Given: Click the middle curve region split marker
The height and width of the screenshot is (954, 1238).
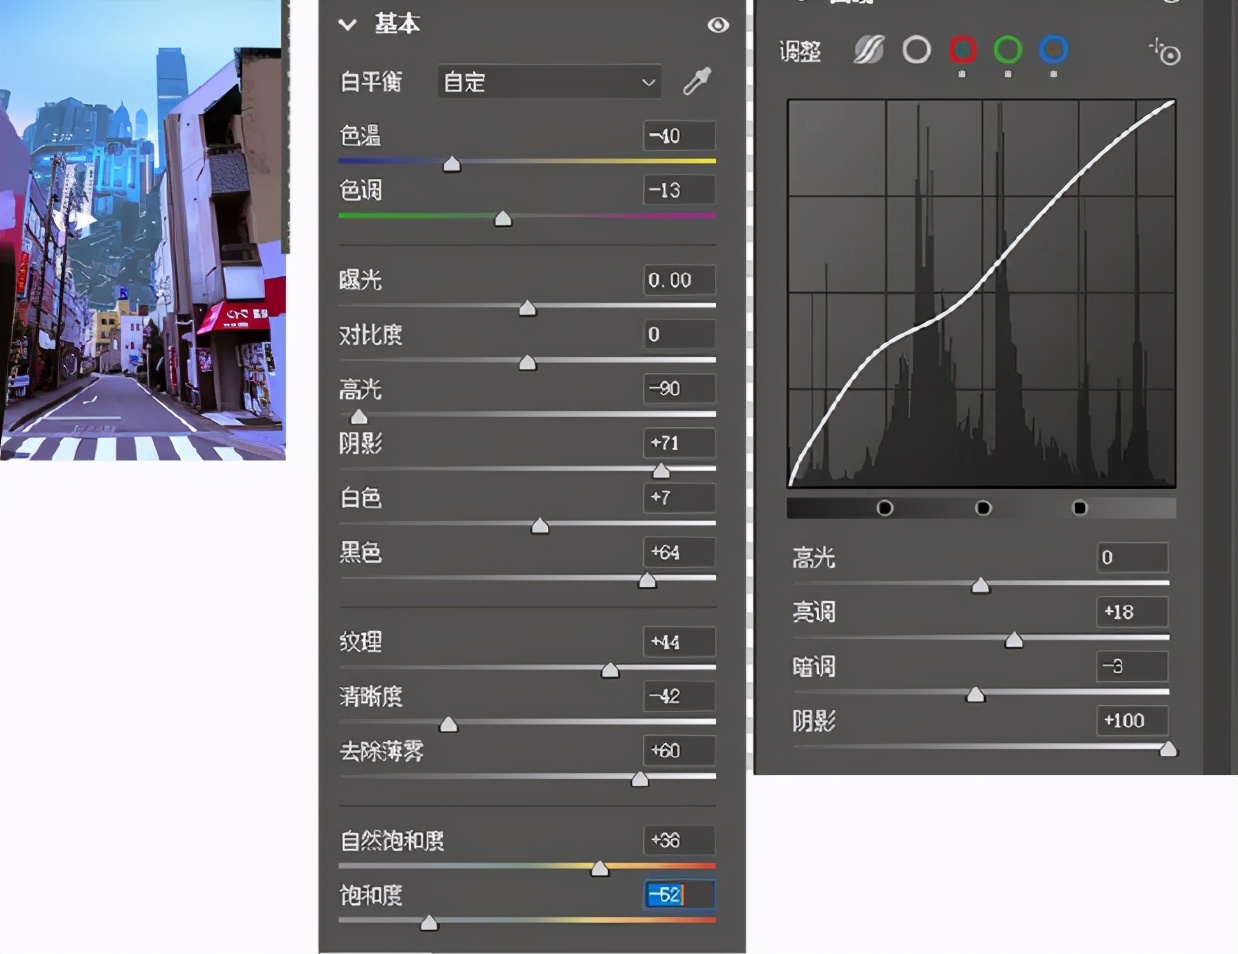Looking at the screenshot, I should pos(983,508).
